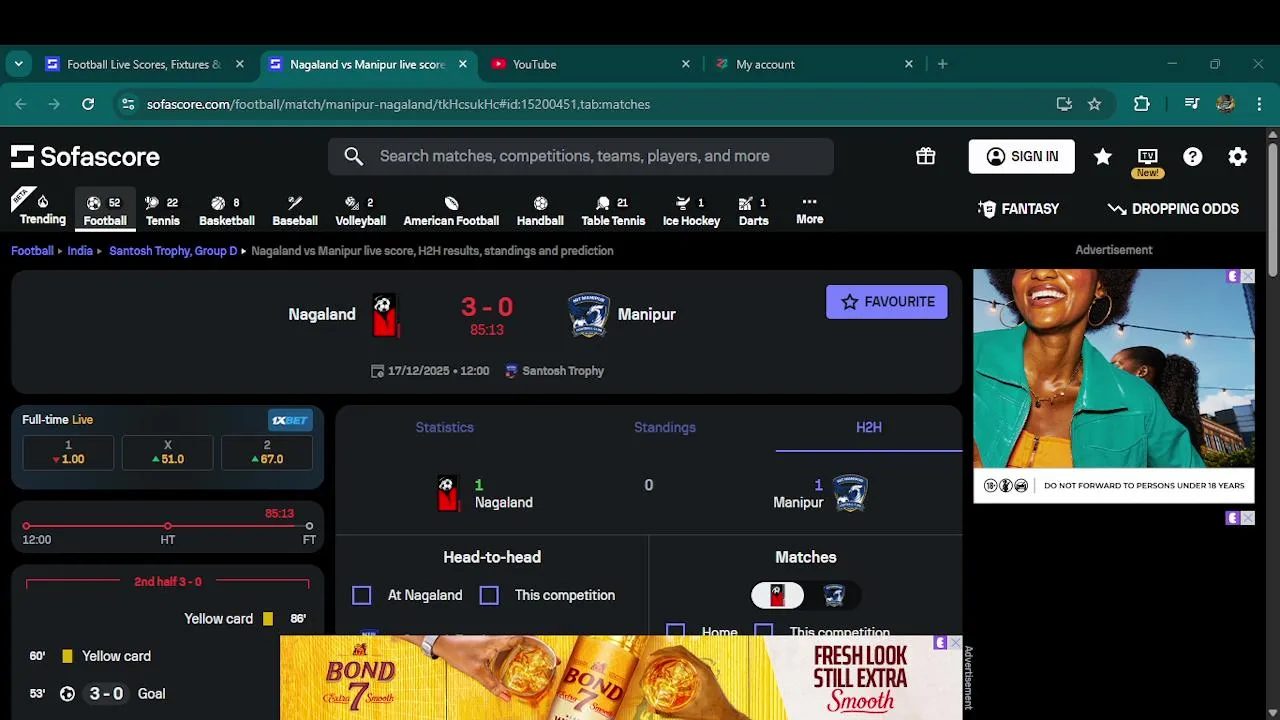This screenshot has width=1280, height=720.
Task: Click the SIGN IN button
Action: (1022, 157)
